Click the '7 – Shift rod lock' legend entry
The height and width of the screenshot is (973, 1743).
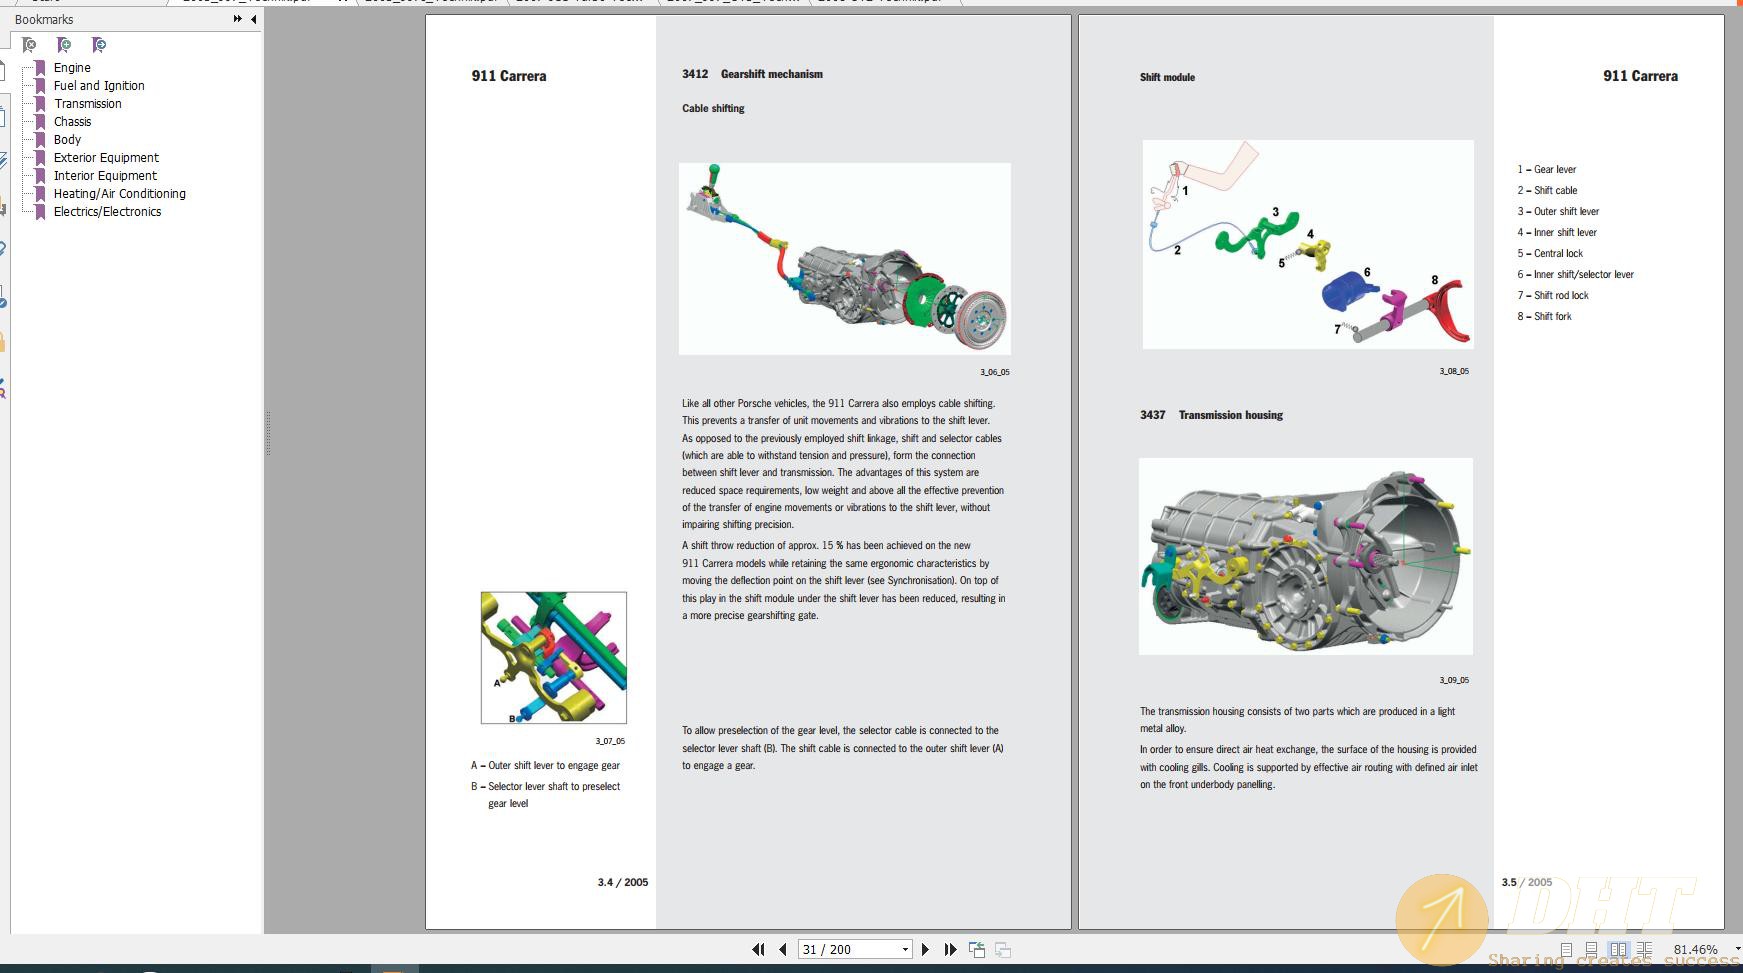[x=1553, y=295]
